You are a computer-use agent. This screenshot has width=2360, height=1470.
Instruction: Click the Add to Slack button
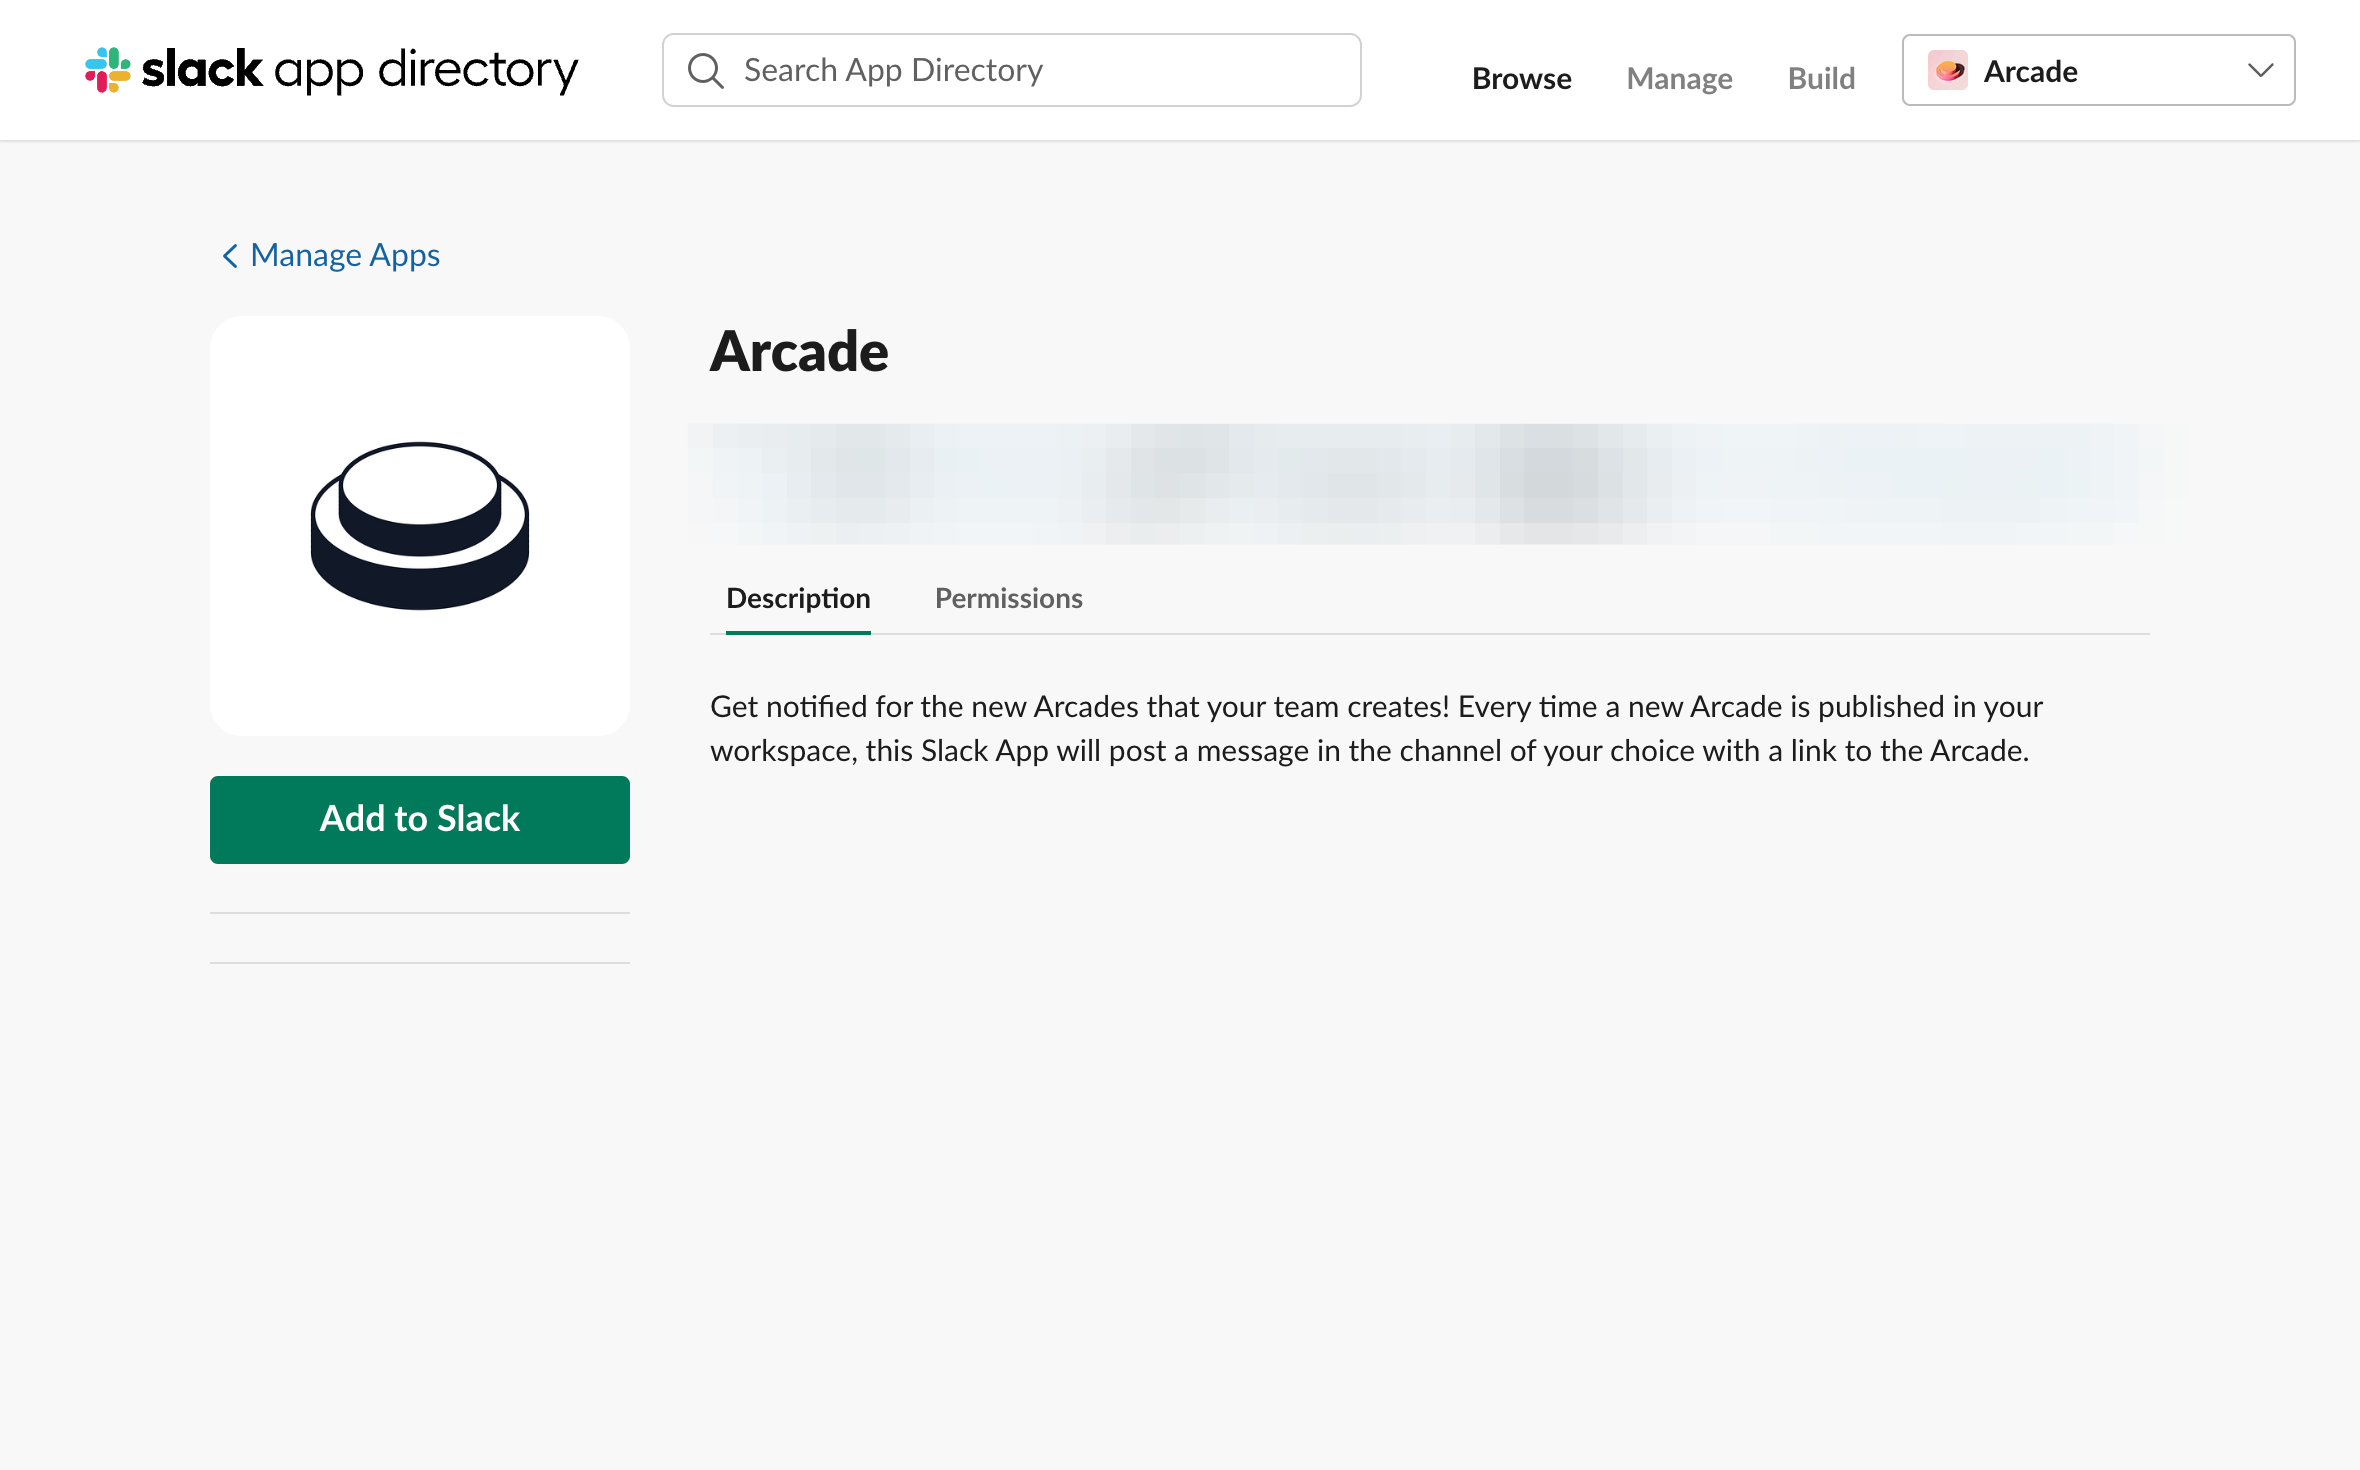tap(420, 820)
